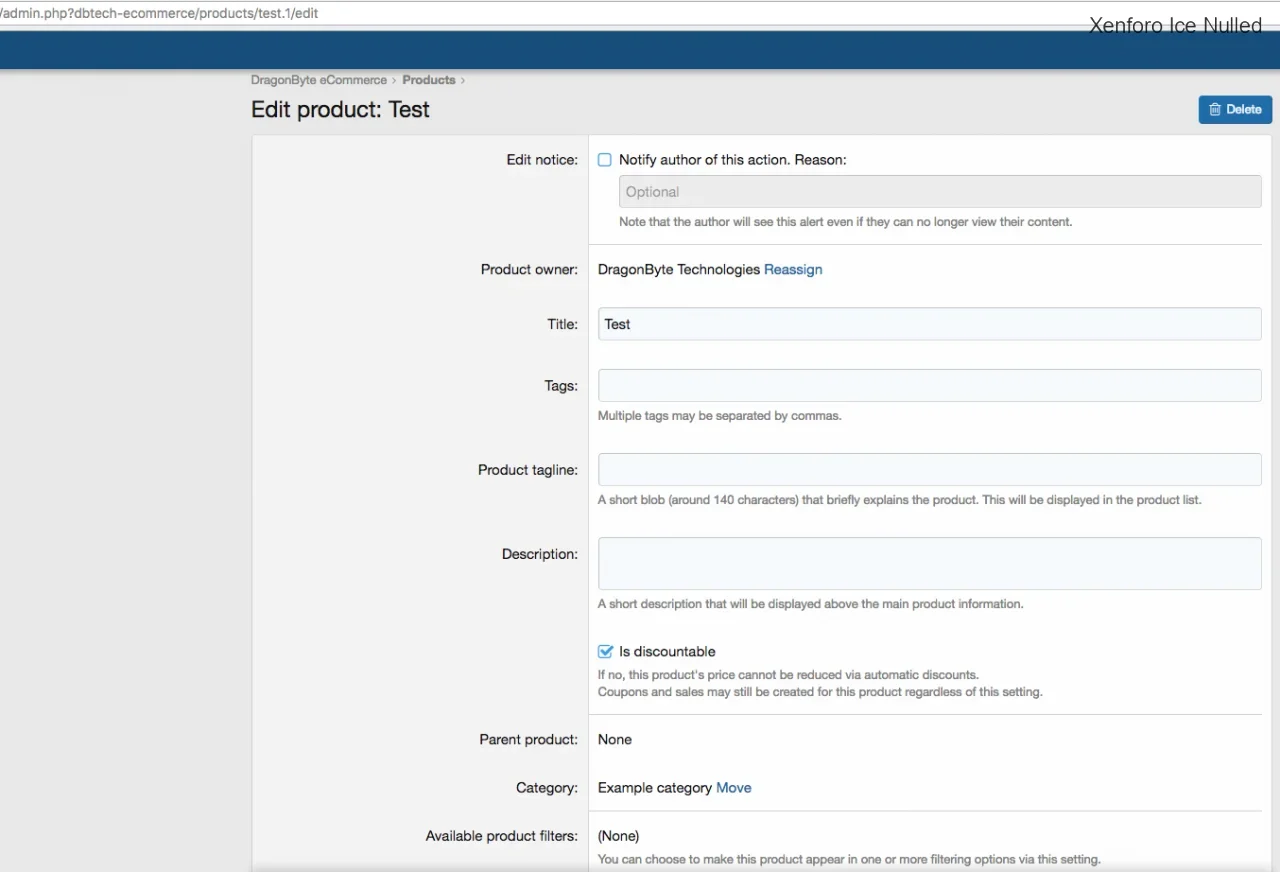Click the Product tagline field label
The width and height of the screenshot is (1280, 872).
point(527,470)
